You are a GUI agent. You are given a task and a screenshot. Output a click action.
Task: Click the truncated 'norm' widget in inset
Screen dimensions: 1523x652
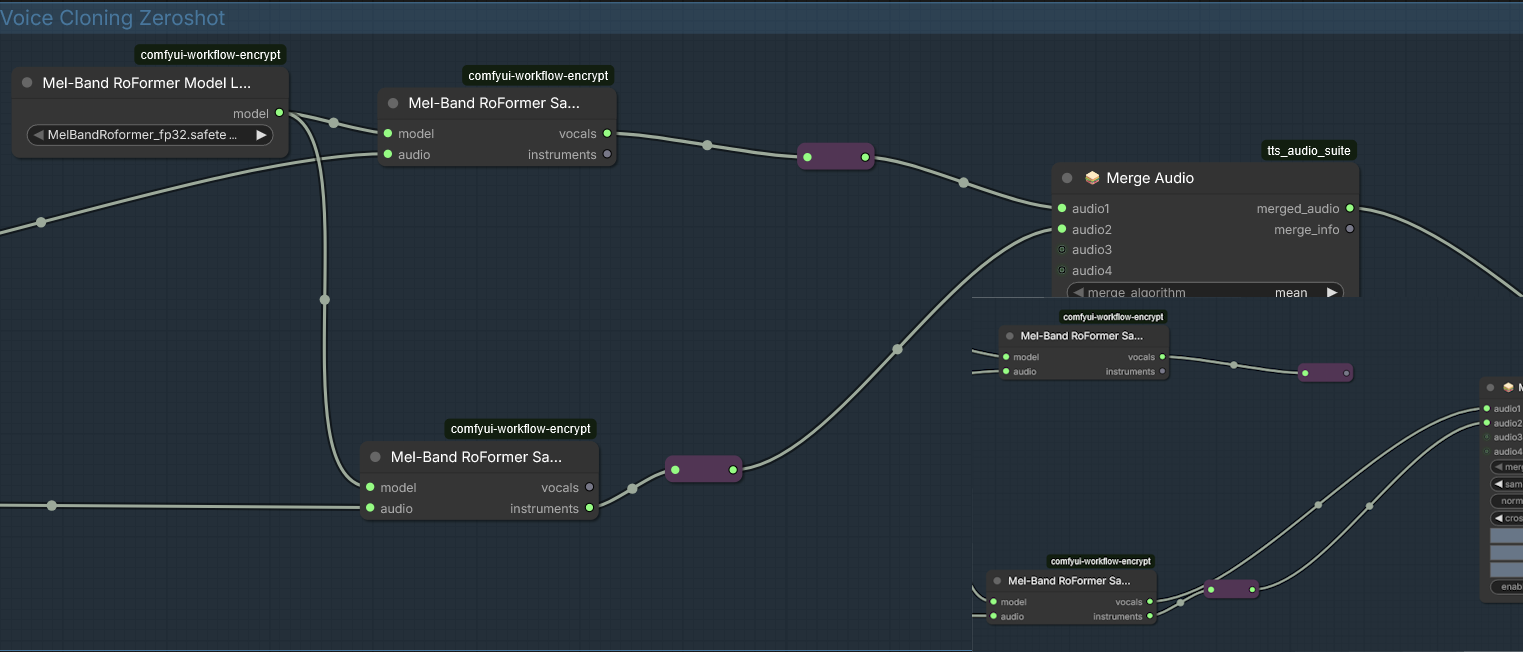tap(1507, 501)
